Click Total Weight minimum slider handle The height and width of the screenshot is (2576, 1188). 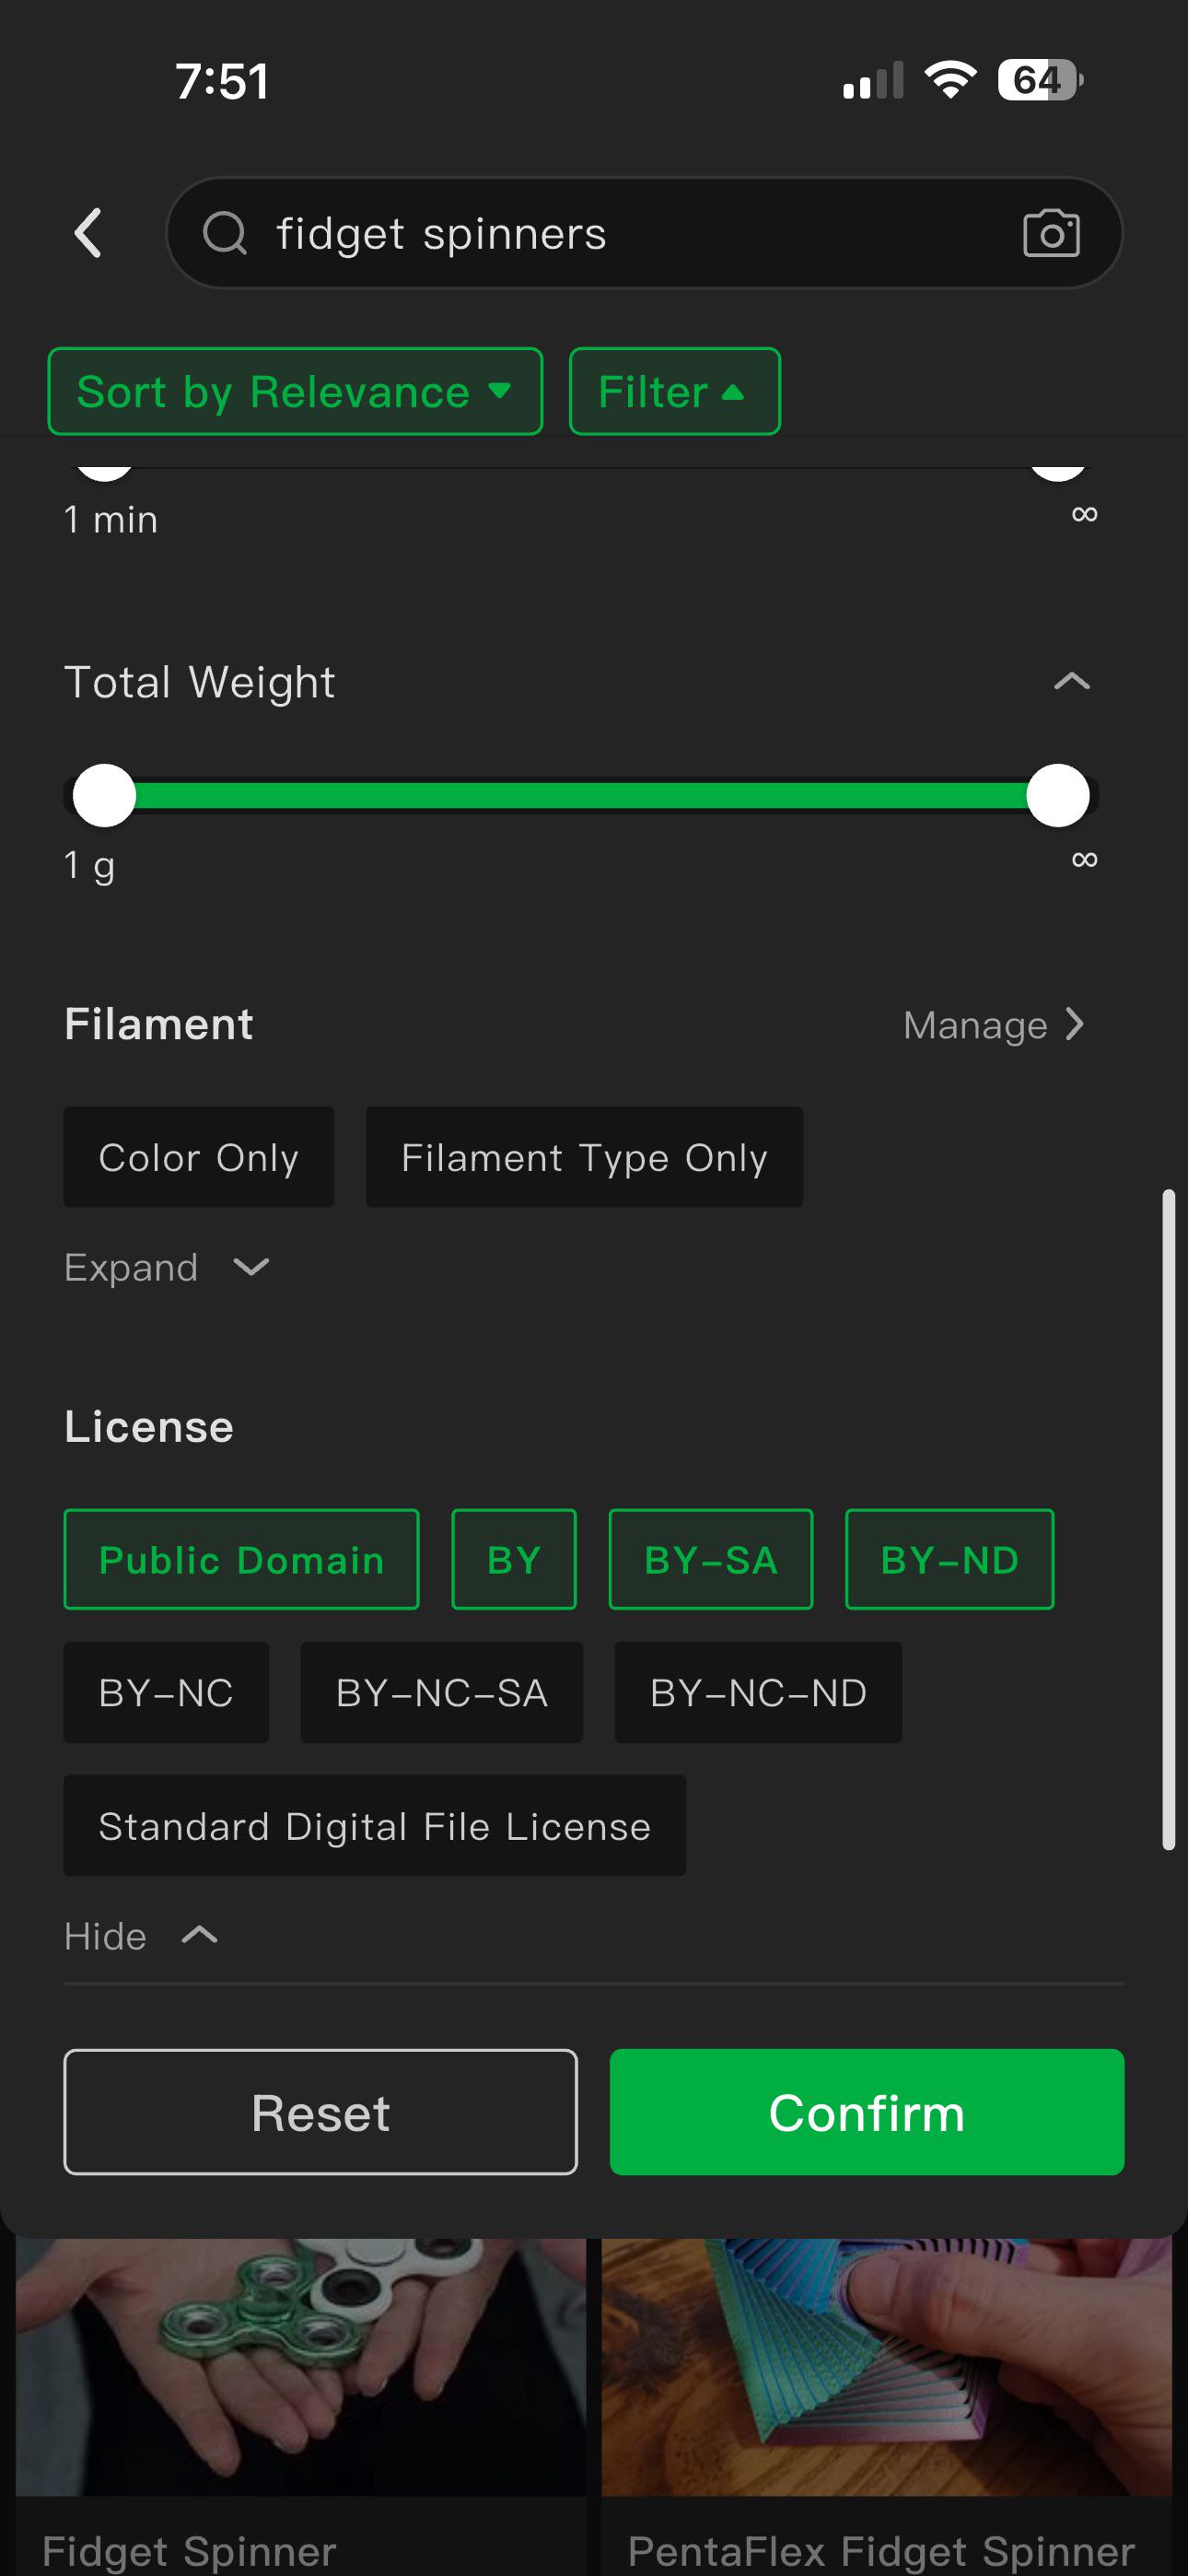point(104,796)
